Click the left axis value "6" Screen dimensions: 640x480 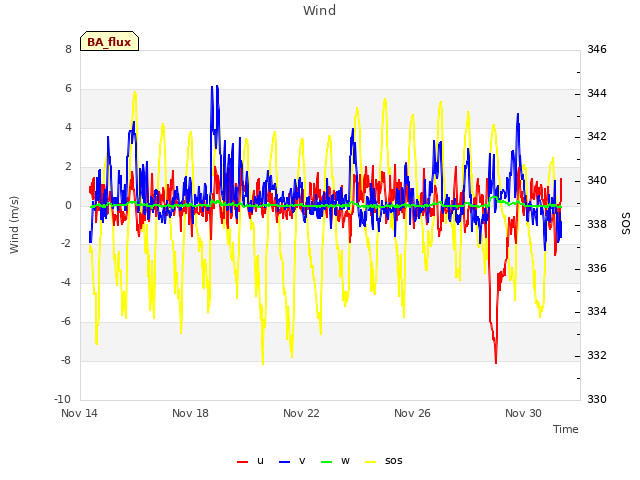68,89
